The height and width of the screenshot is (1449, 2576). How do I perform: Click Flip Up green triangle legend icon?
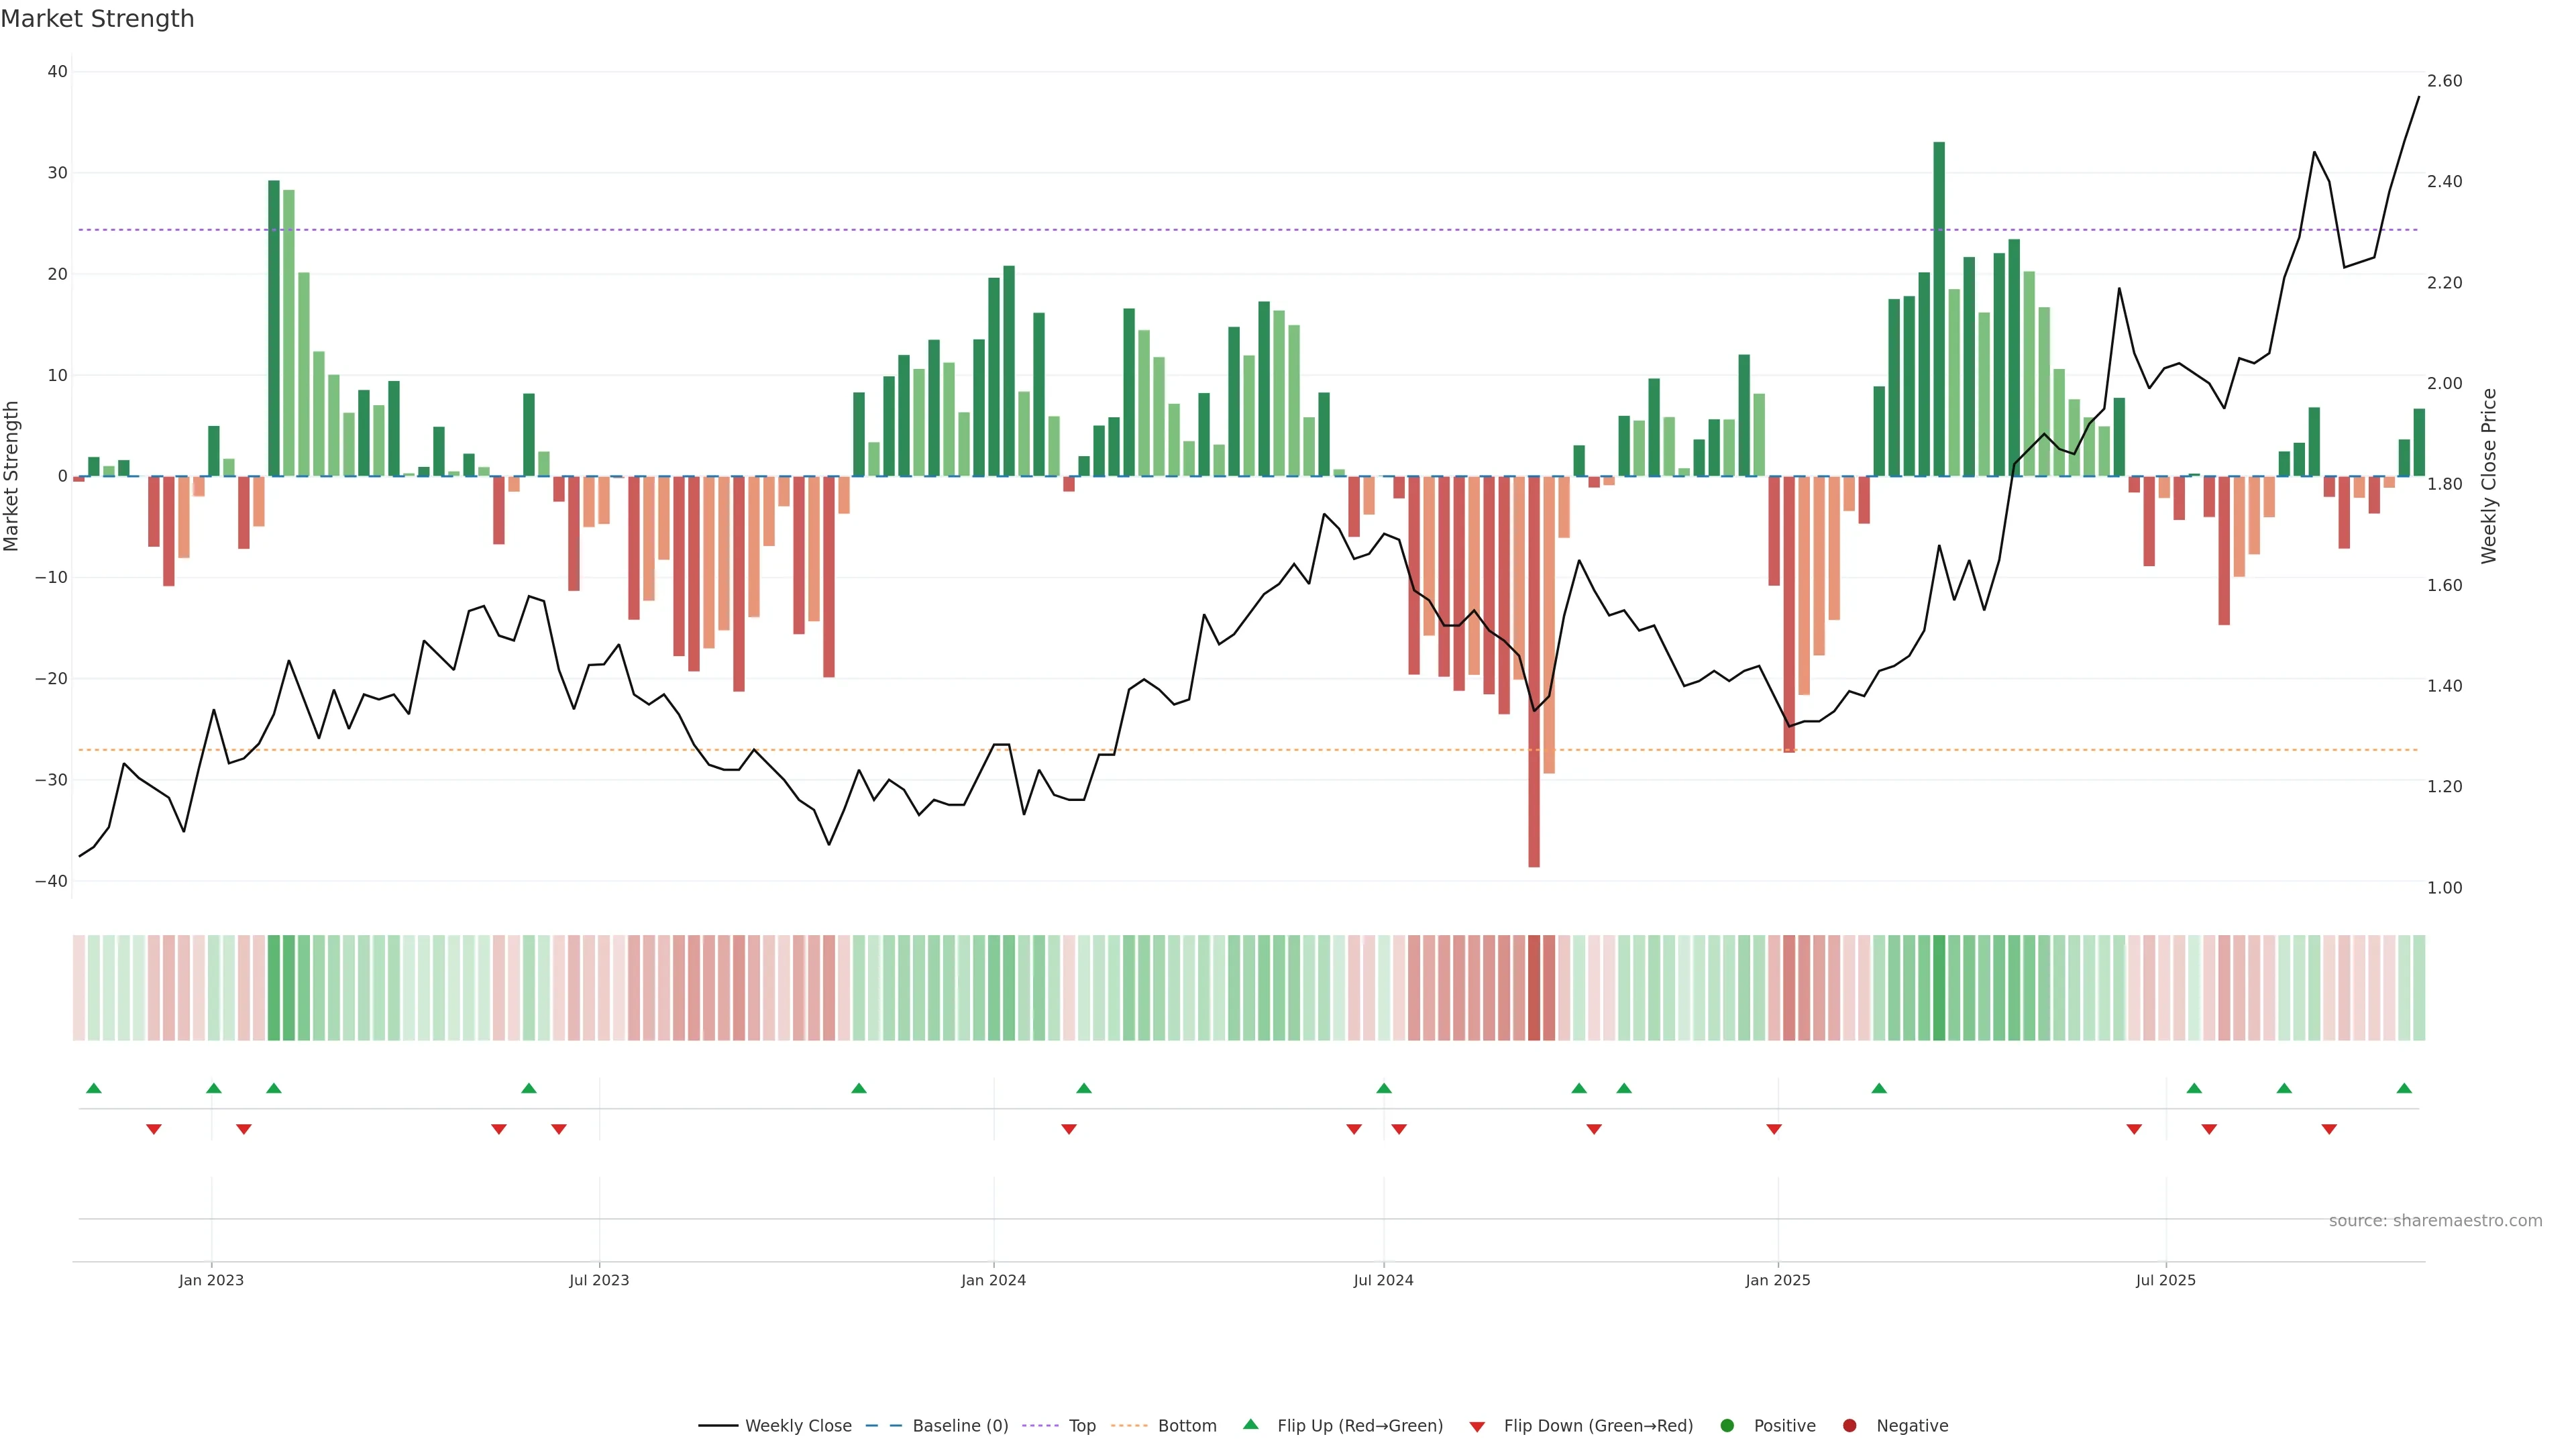coord(1250,1424)
